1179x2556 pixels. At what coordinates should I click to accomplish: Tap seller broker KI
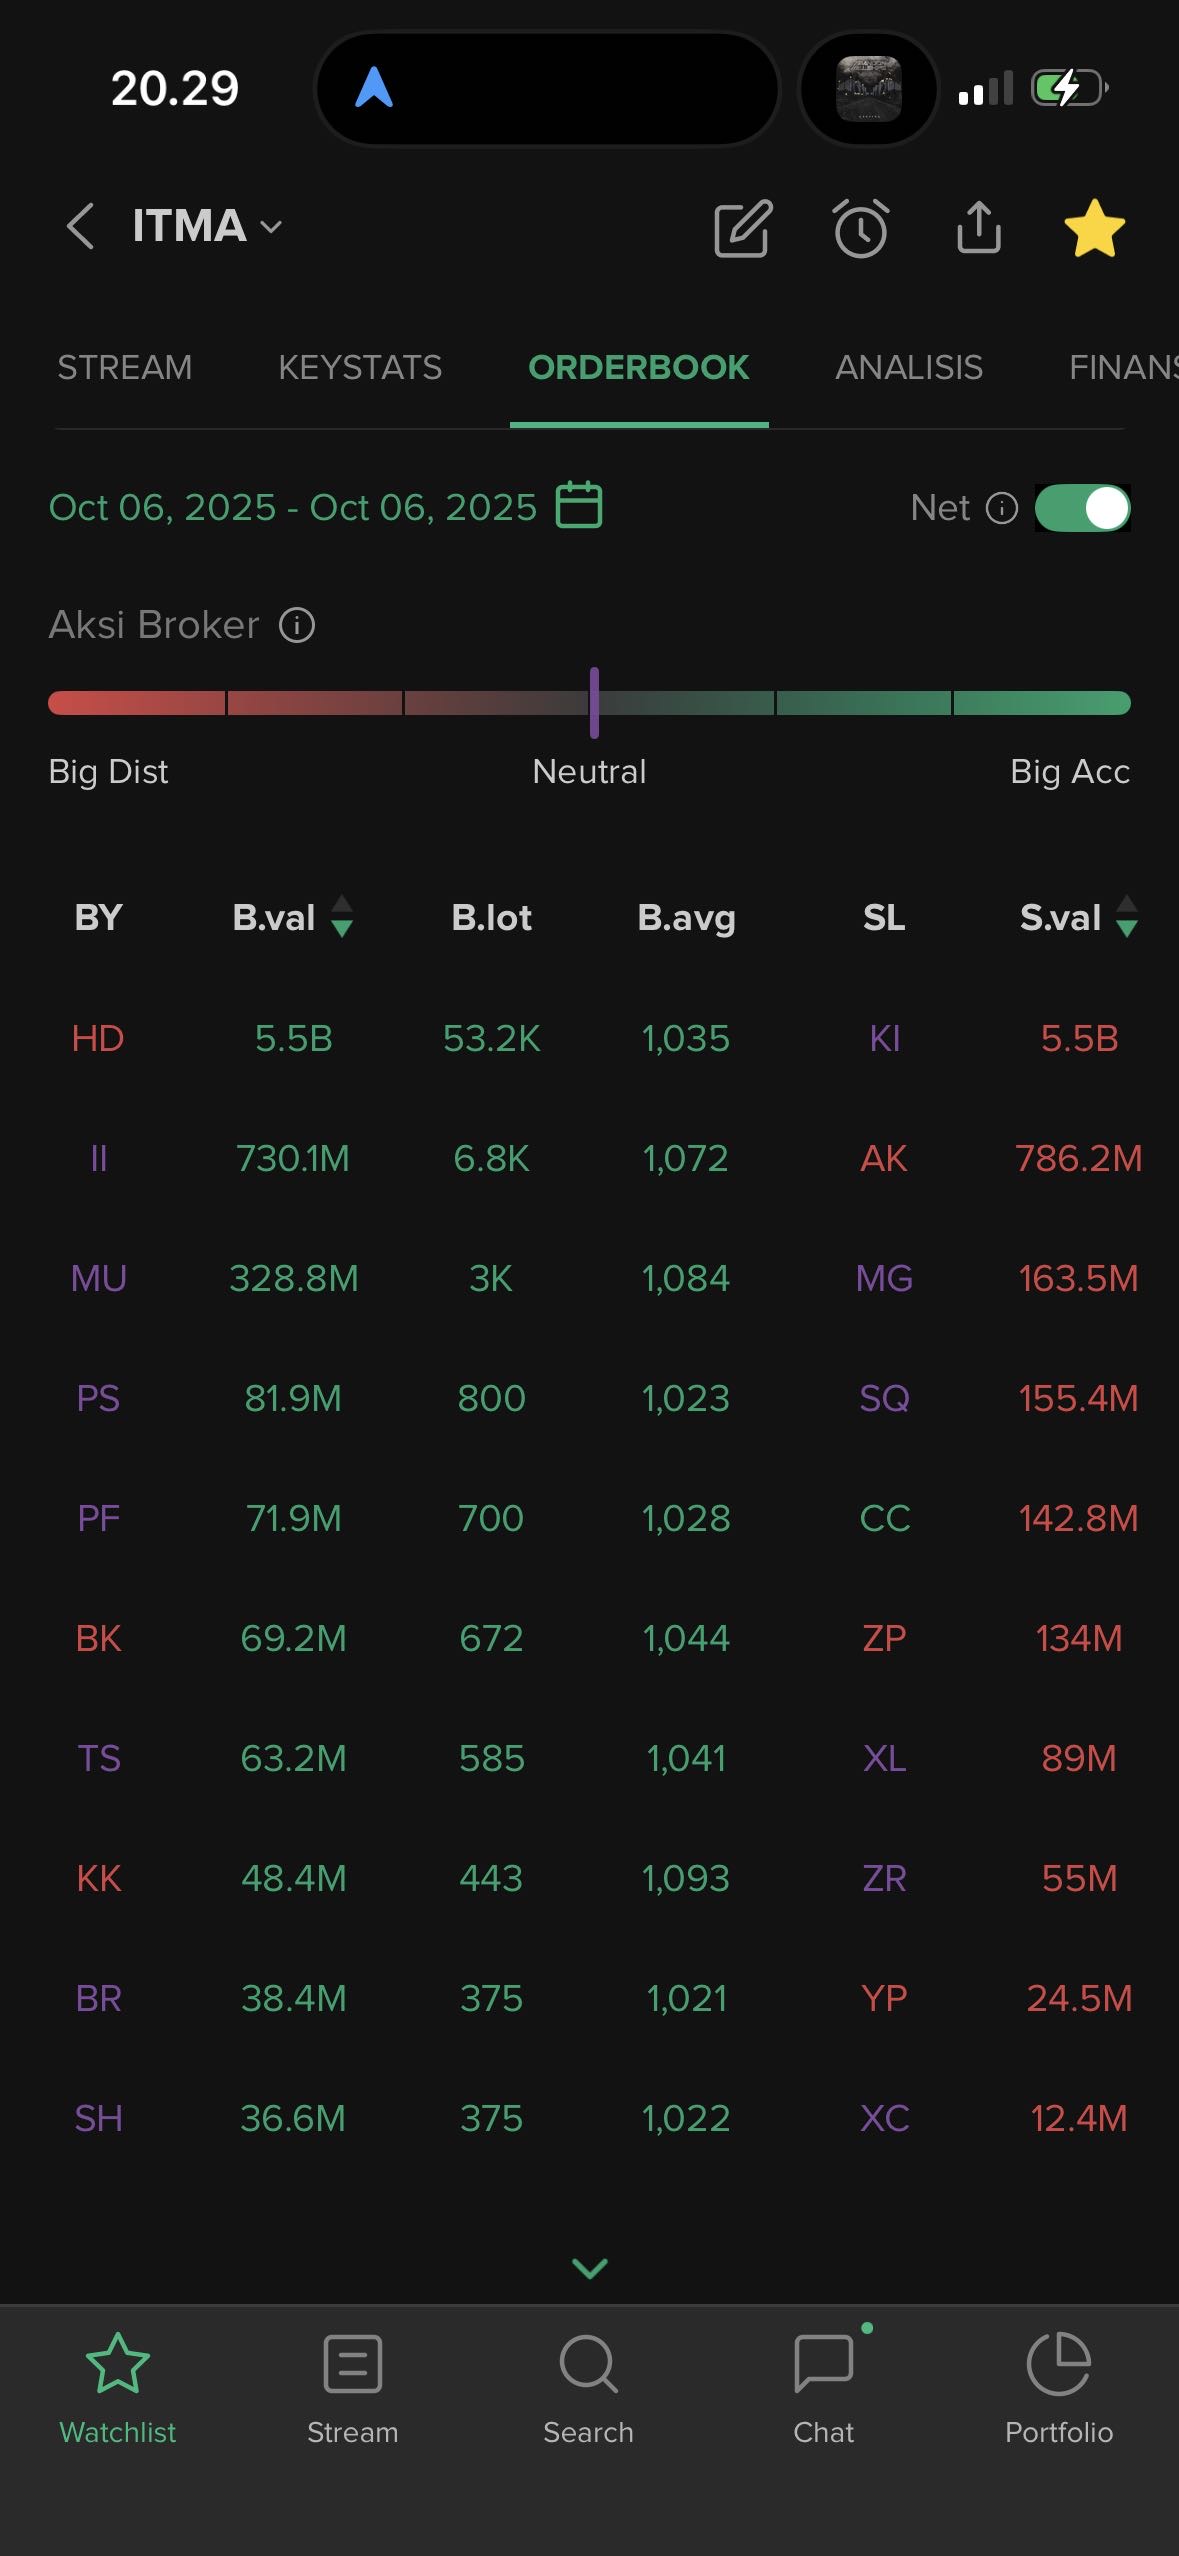pos(884,1039)
